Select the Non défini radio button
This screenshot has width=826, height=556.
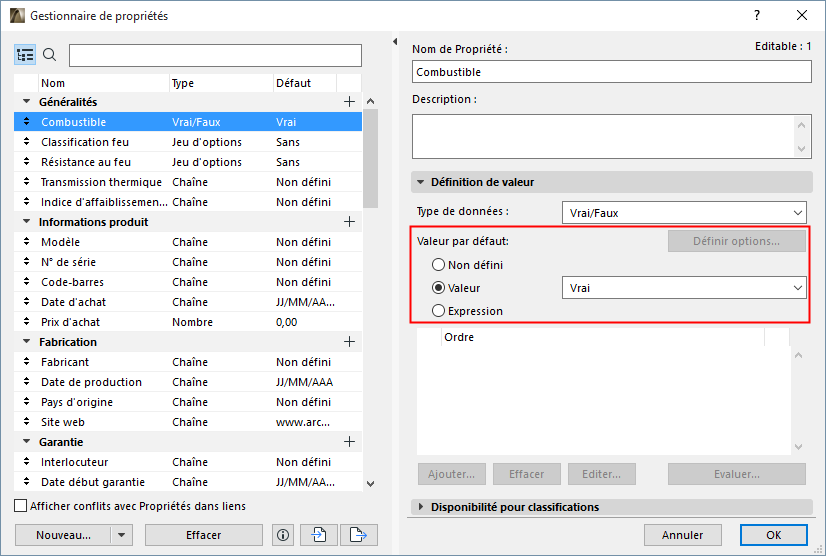pos(438,265)
